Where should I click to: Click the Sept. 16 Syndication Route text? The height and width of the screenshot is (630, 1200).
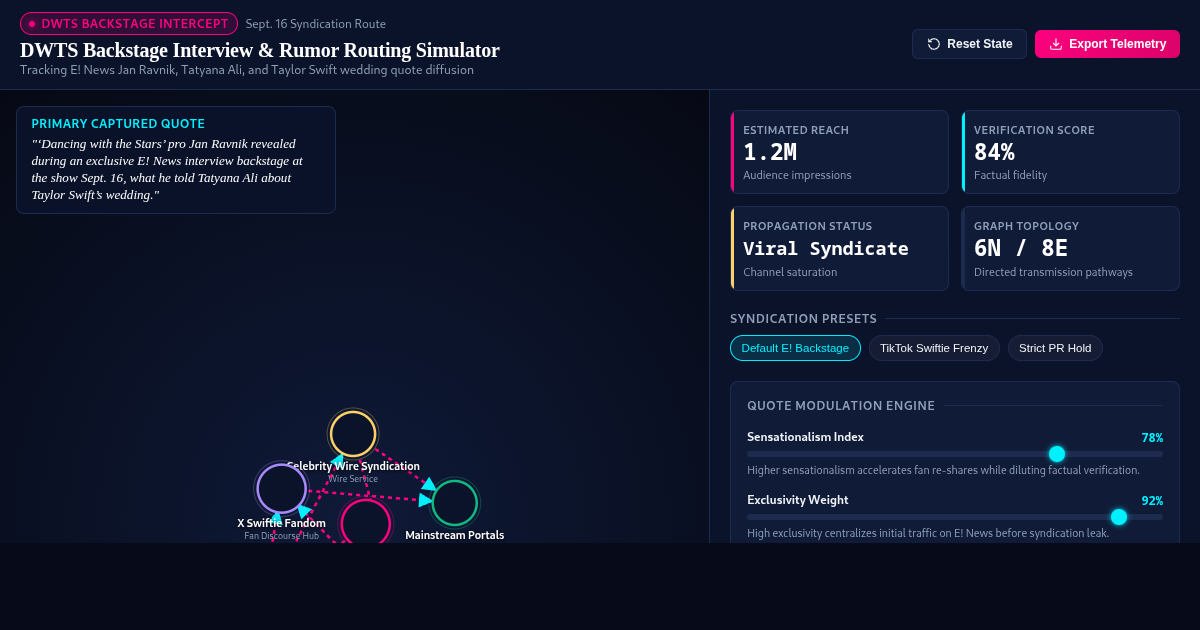[x=316, y=24]
